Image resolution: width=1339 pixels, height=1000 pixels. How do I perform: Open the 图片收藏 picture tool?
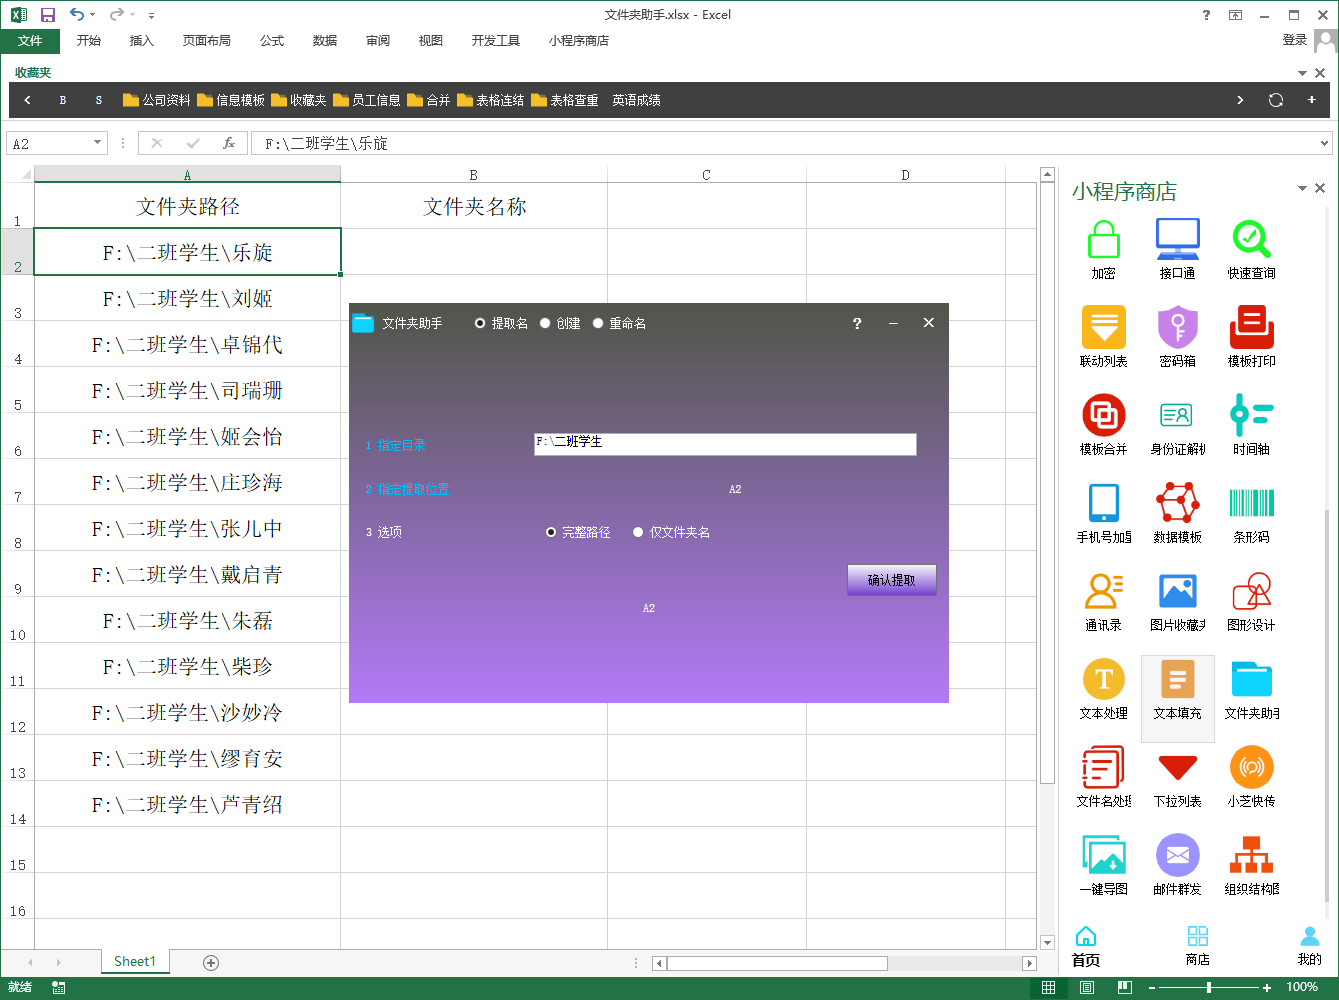[1177, 601]
